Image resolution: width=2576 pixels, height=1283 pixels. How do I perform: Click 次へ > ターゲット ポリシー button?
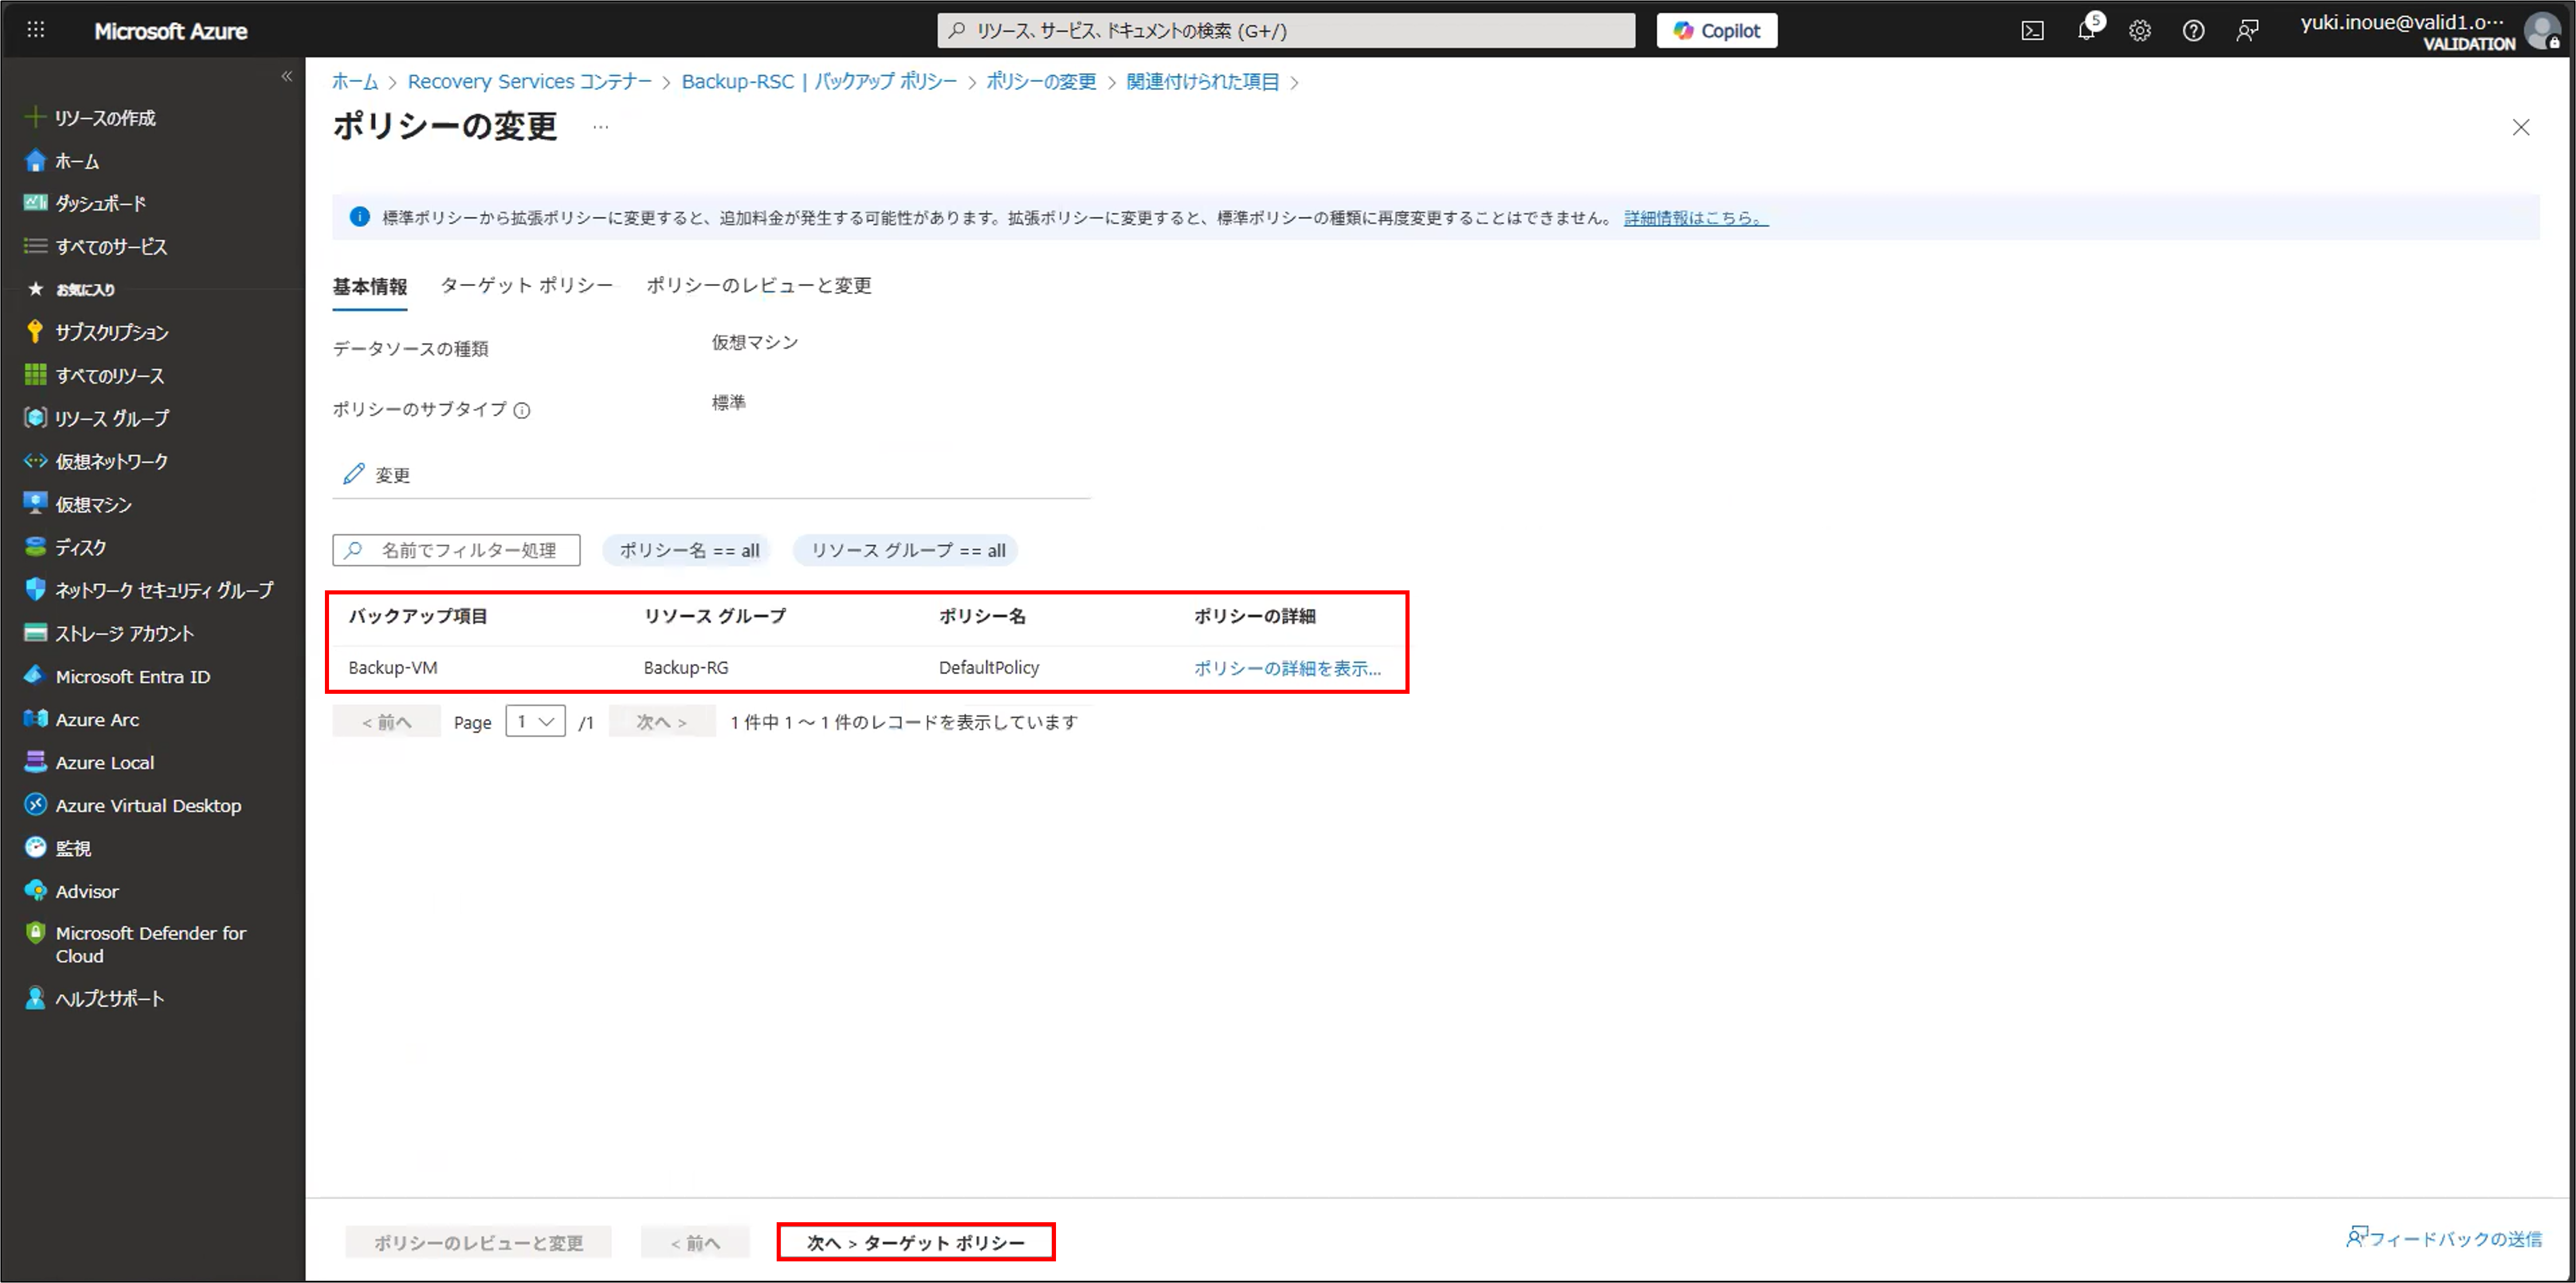point(915,1242)
